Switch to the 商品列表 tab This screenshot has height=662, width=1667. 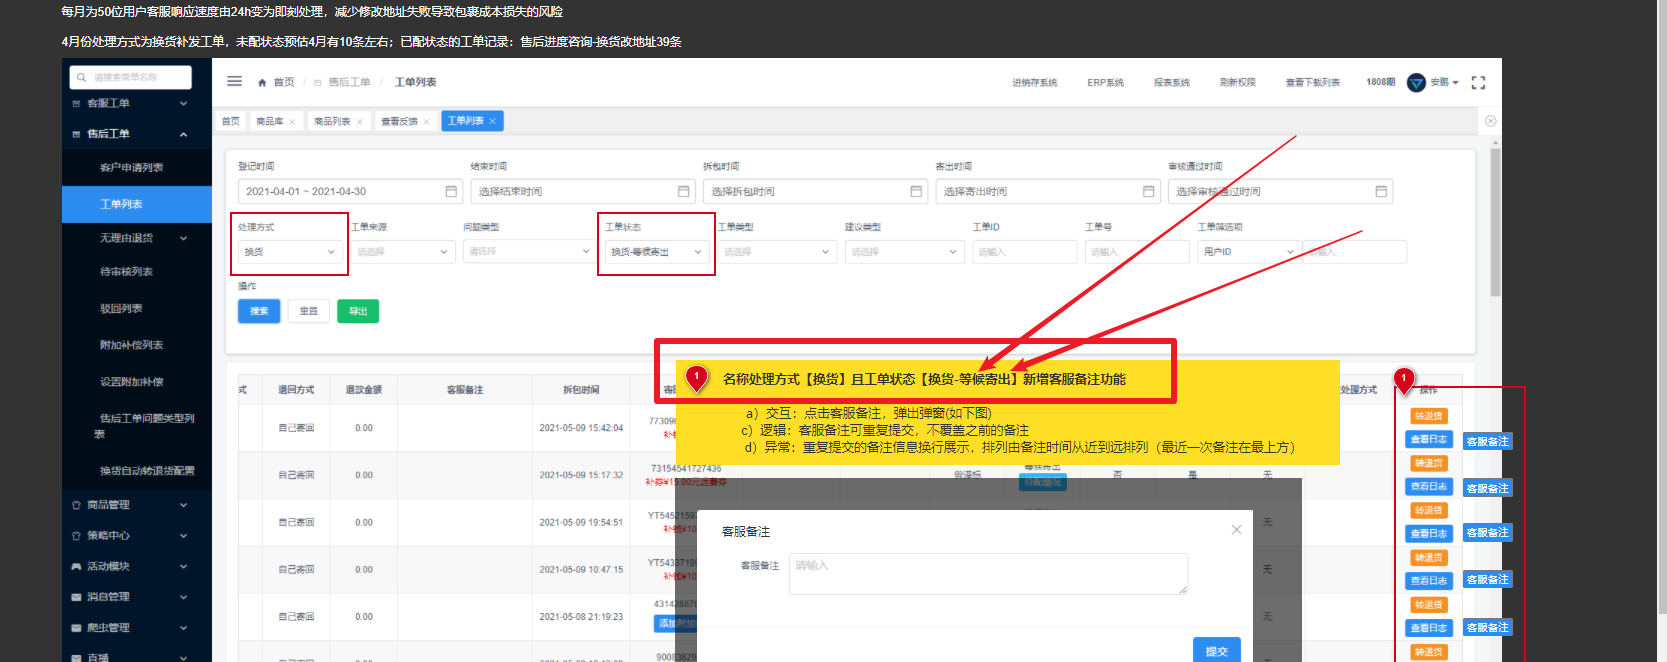338,121
